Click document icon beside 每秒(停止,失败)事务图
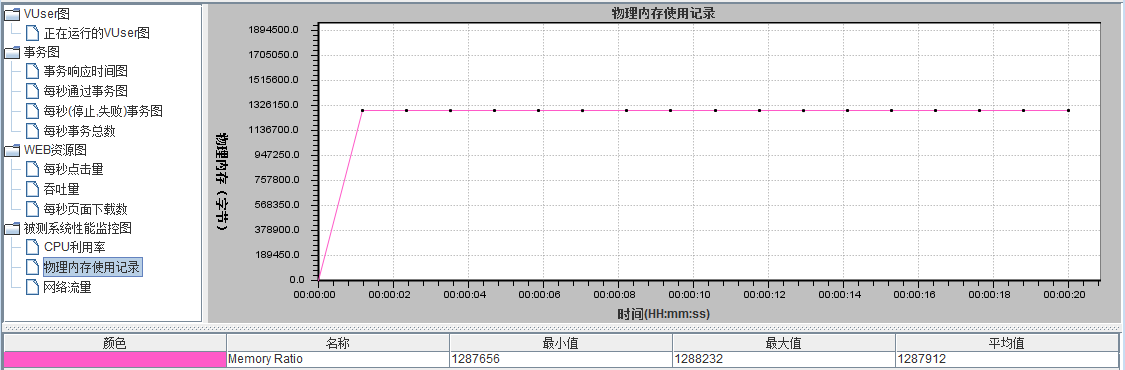The height and width of the screenshot is (370, 1125). tap(32, 111)
